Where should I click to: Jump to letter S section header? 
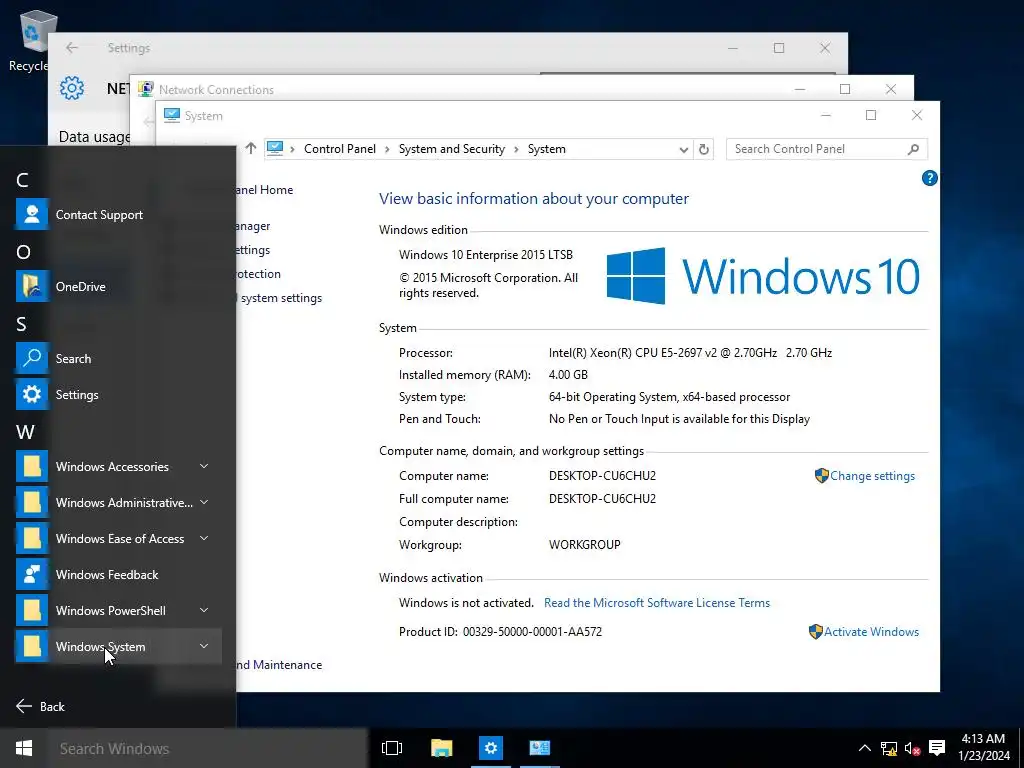click(x=22, y=324)
